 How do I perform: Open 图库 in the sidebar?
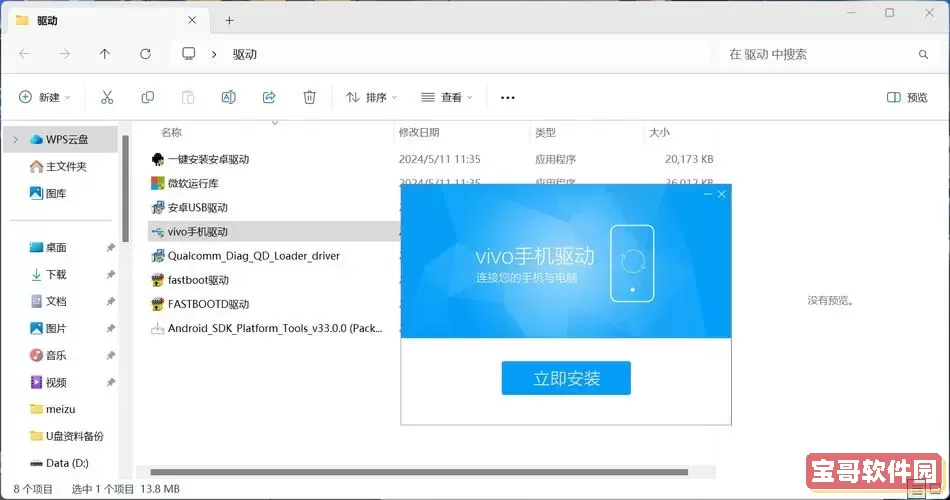[x=48, y=193]
